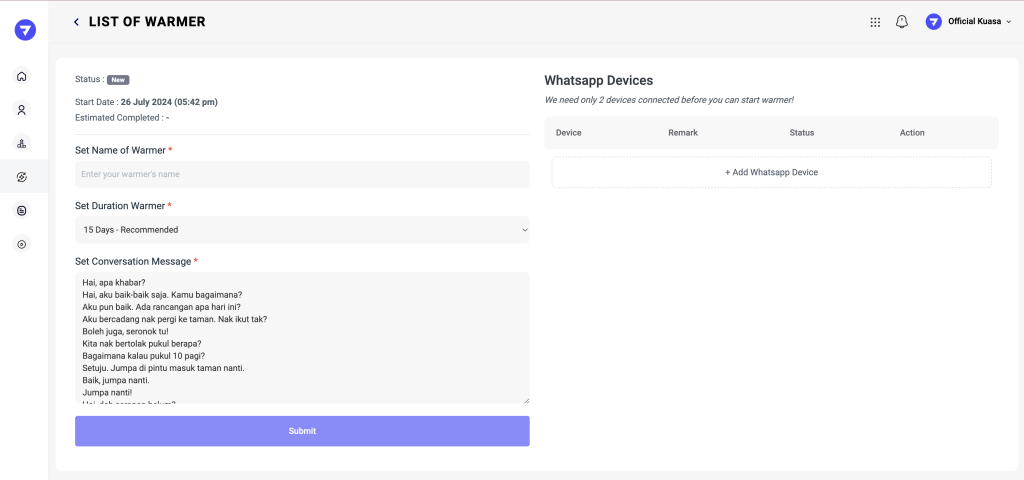
Task: Open the apps grid icon in header
Action: tap(875, 22)
